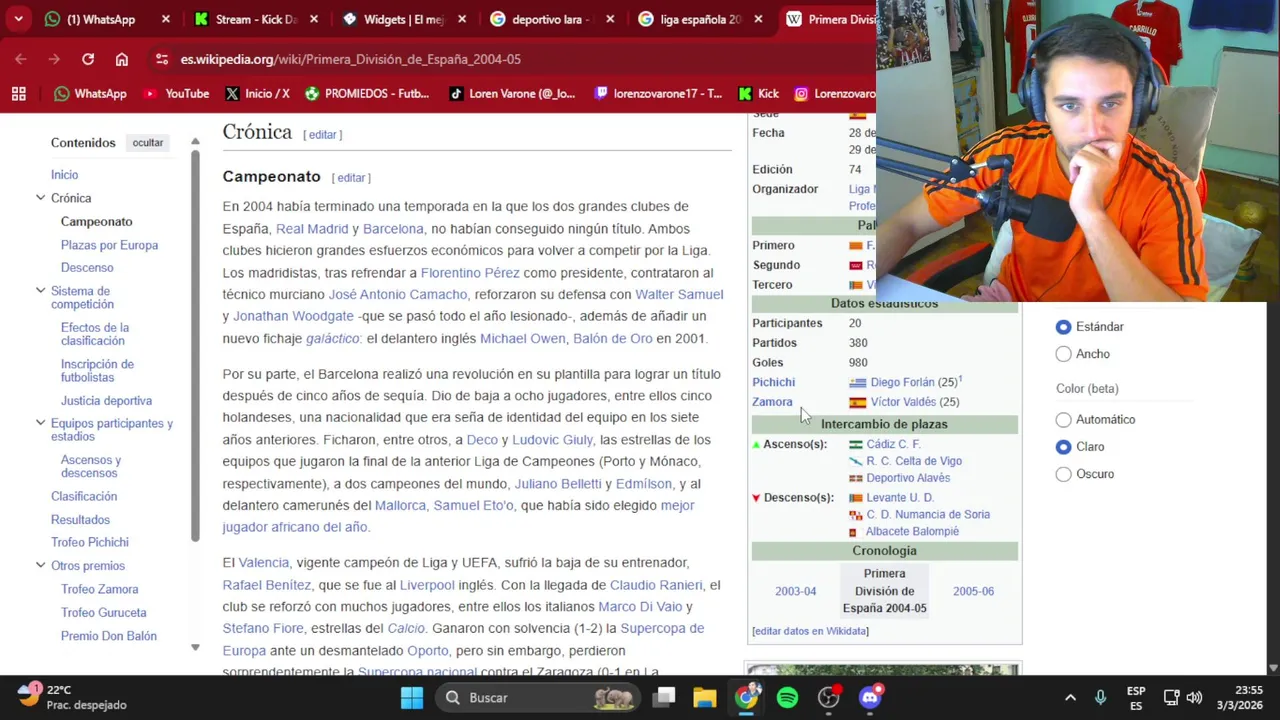Open the Inicio / X bookmark
This screenshot has height=720, width=1280.
click(257, 94)
